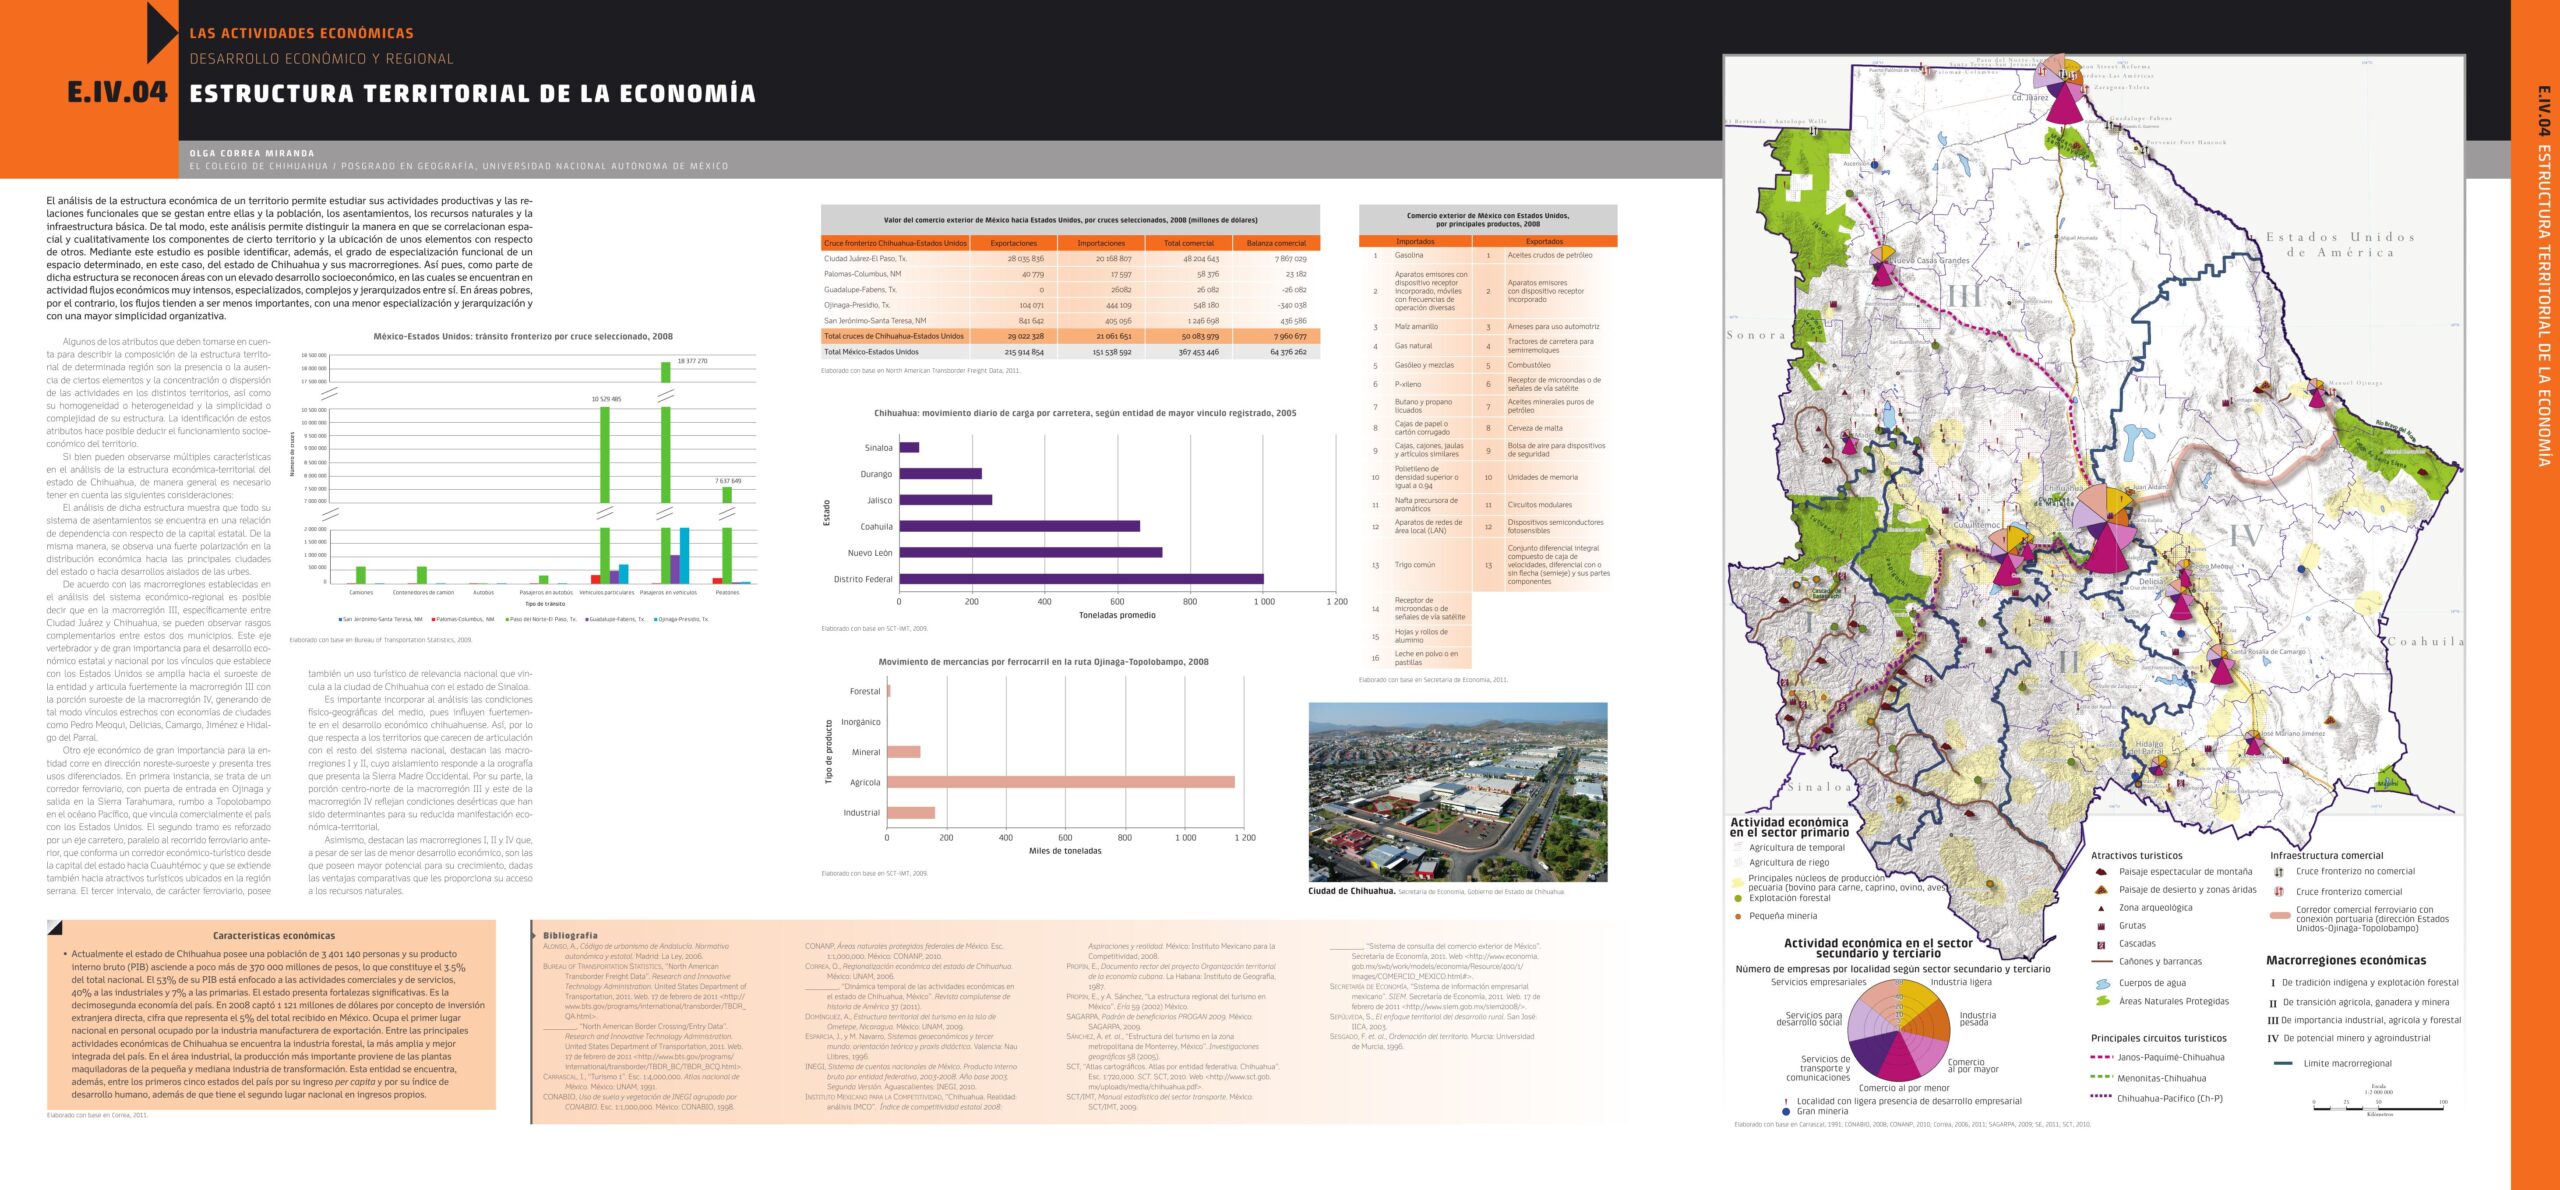Image resolution: width=2560 pixels, height=1190 pixels.
Task: Click the Gran minería blue dot
Action: pyautogui.click(x=1786, y=1111)
